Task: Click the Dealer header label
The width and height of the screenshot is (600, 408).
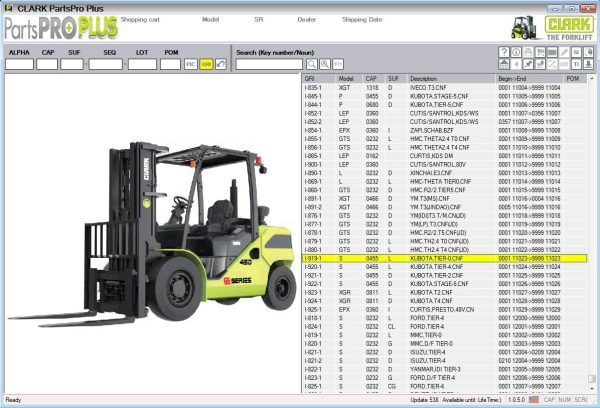Action: point(307,20)
